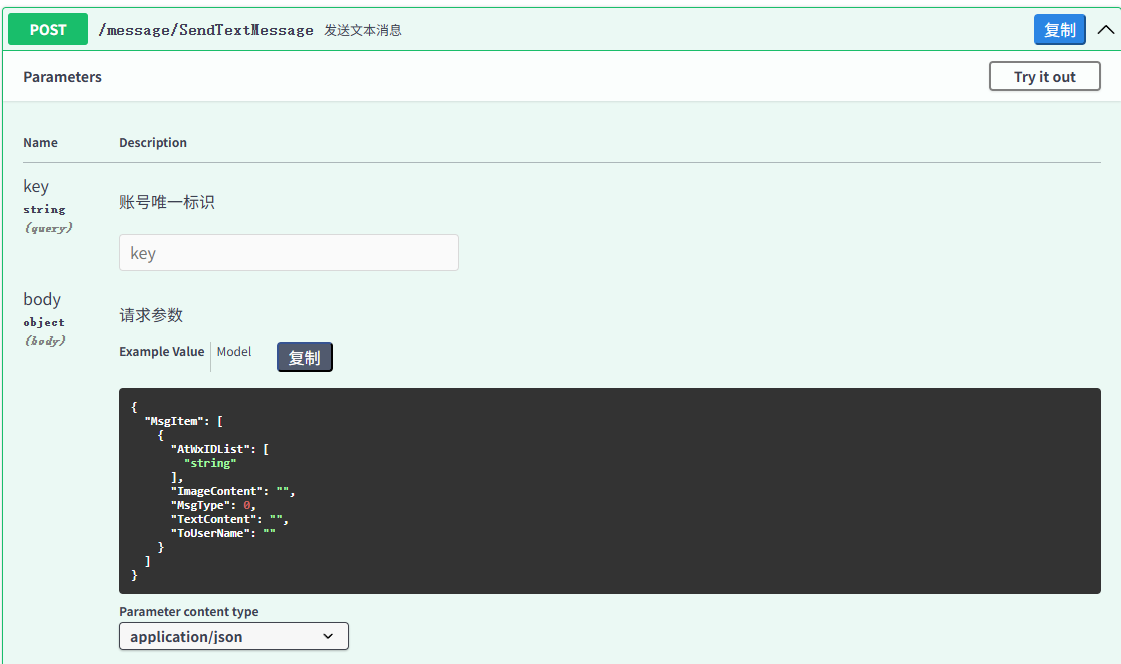Focus the key input field

289,252
